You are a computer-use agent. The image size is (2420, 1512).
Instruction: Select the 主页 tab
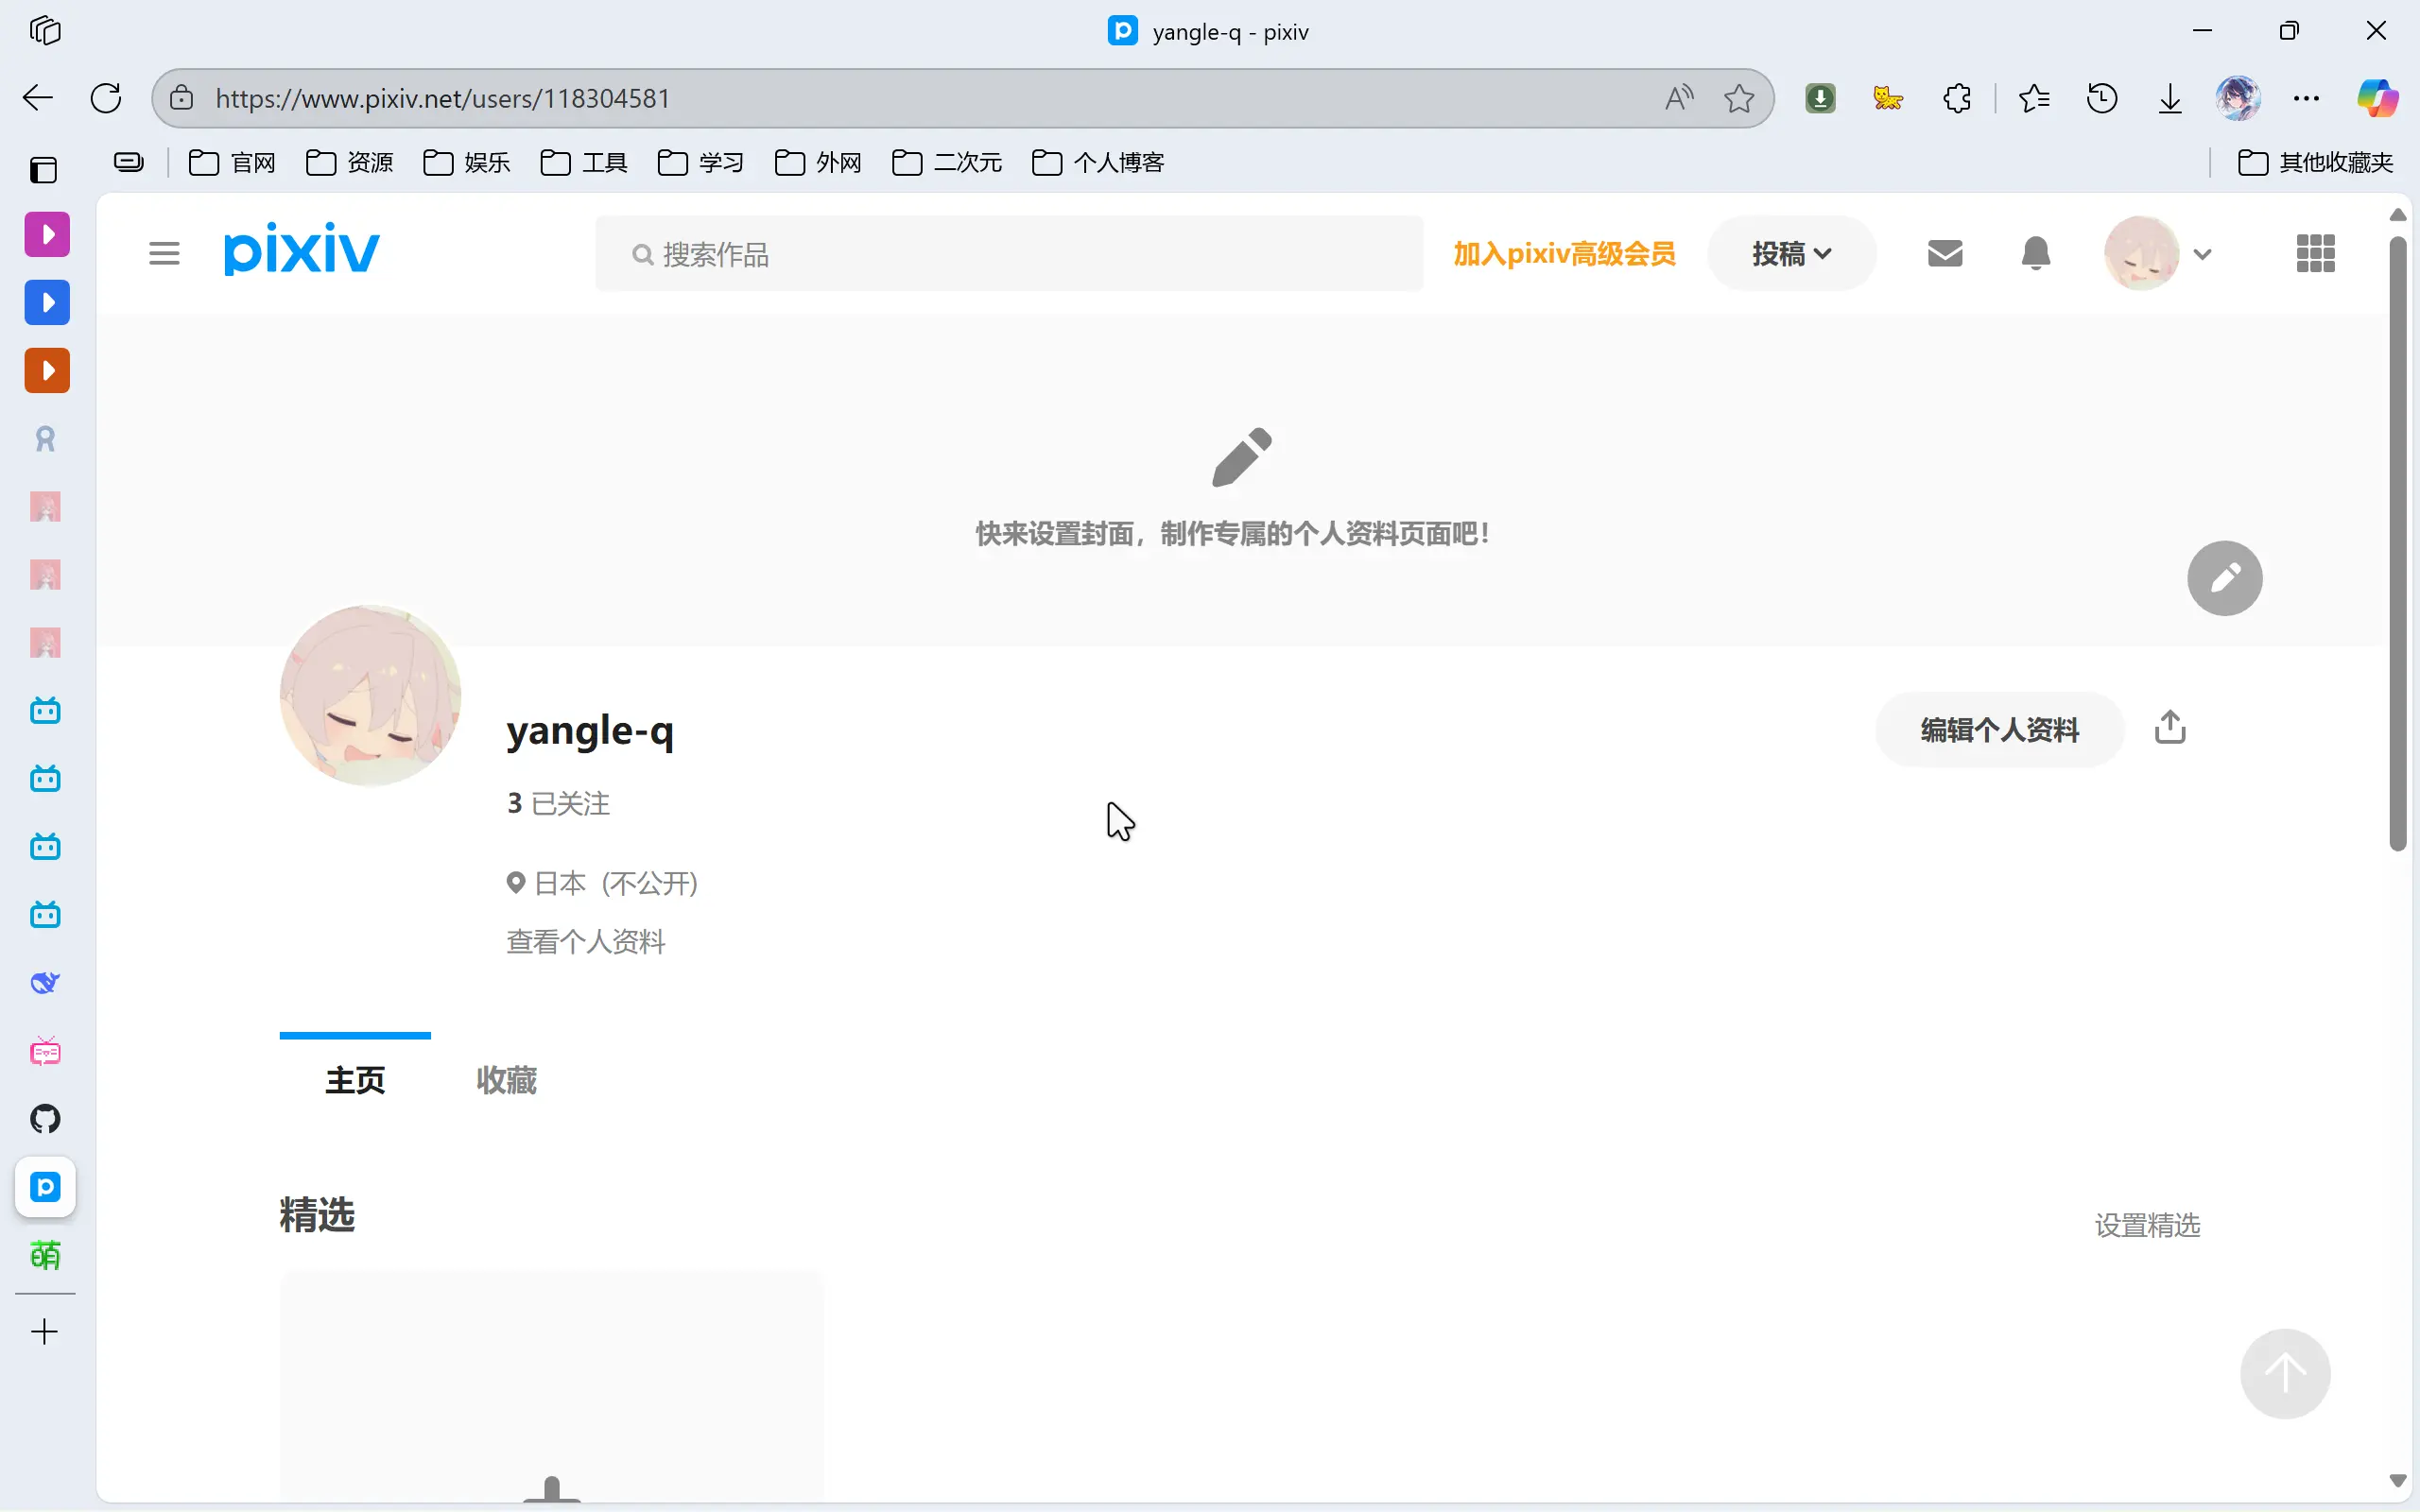tap(355, 1080)
